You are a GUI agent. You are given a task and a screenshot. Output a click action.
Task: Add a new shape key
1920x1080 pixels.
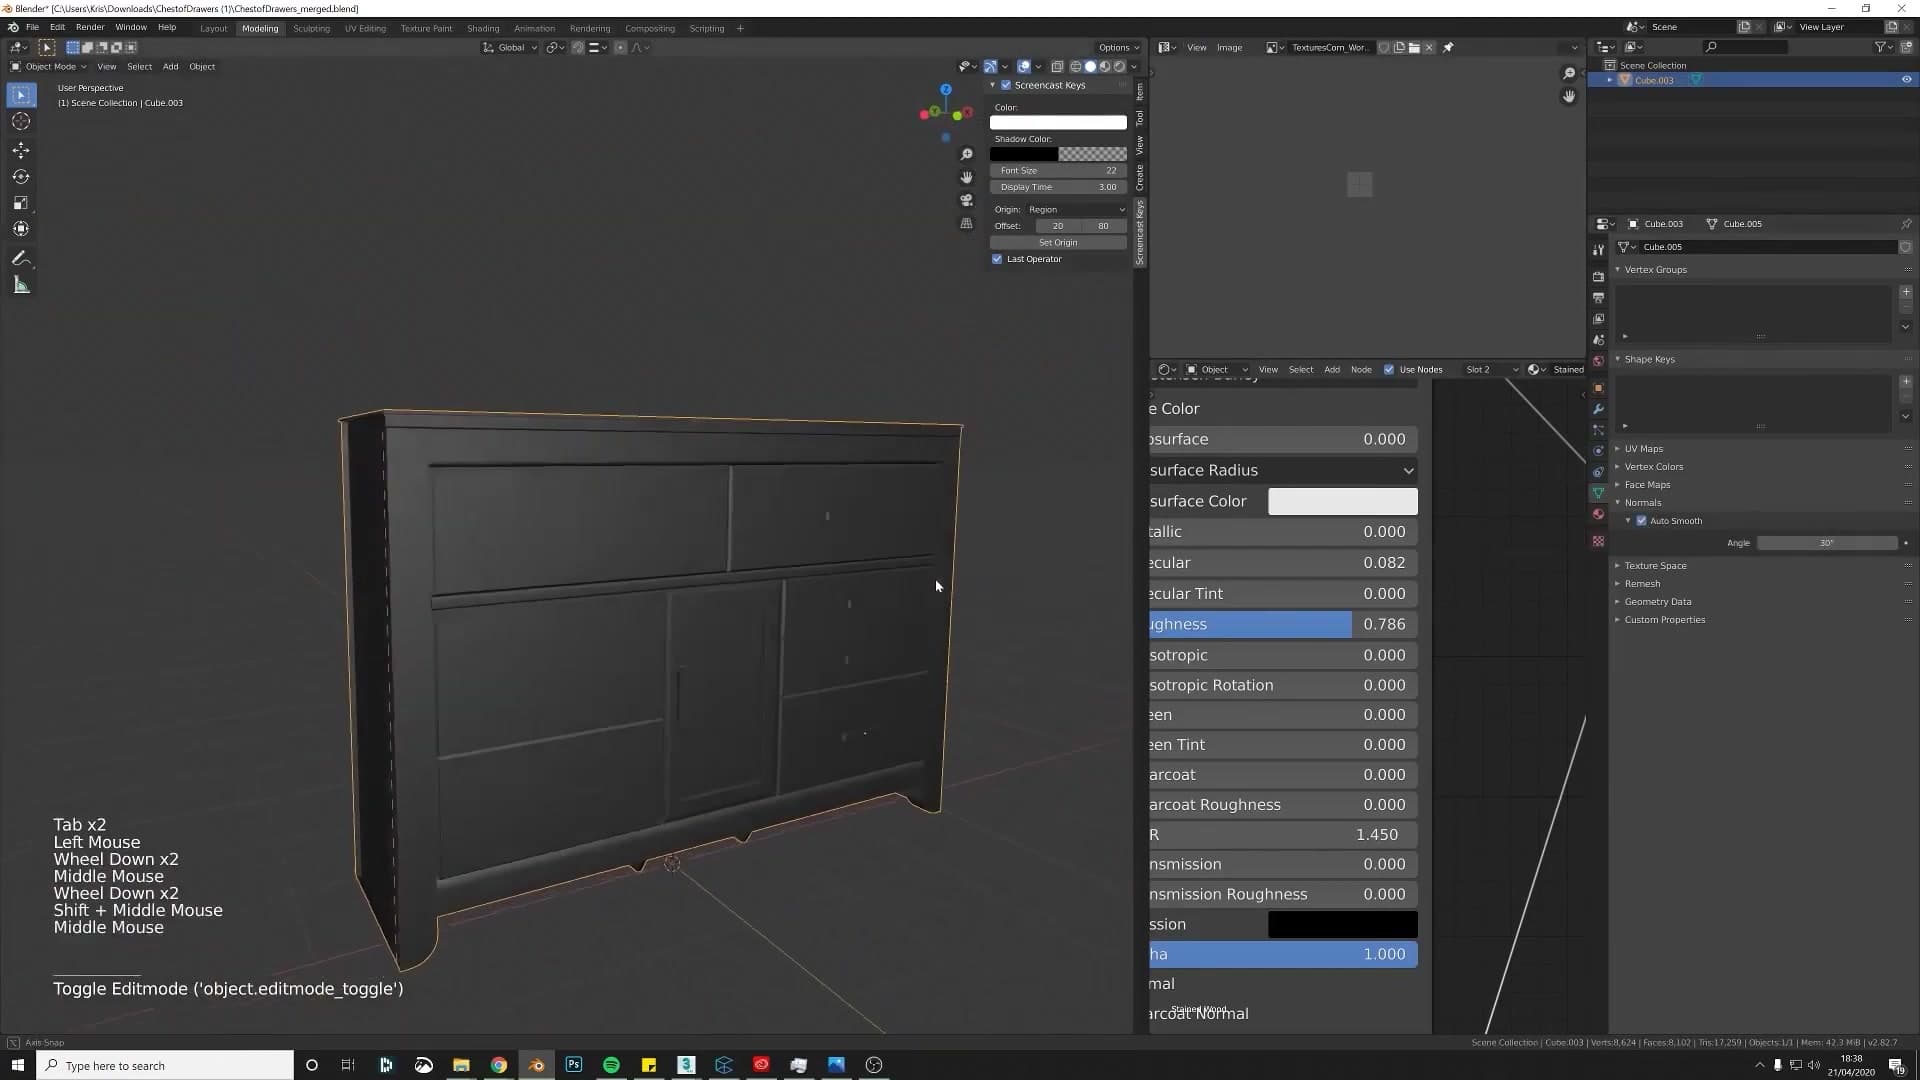pos(1905,382)
